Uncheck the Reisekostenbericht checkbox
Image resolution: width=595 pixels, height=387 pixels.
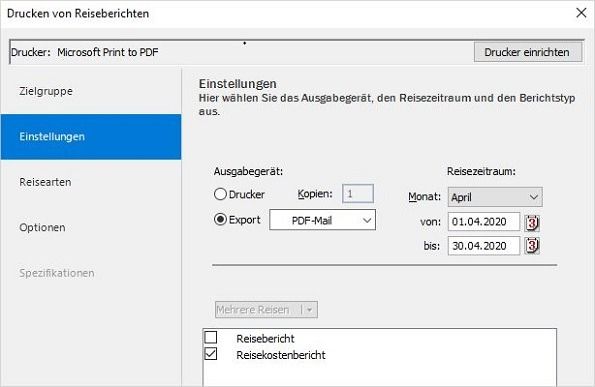[211, 354]
